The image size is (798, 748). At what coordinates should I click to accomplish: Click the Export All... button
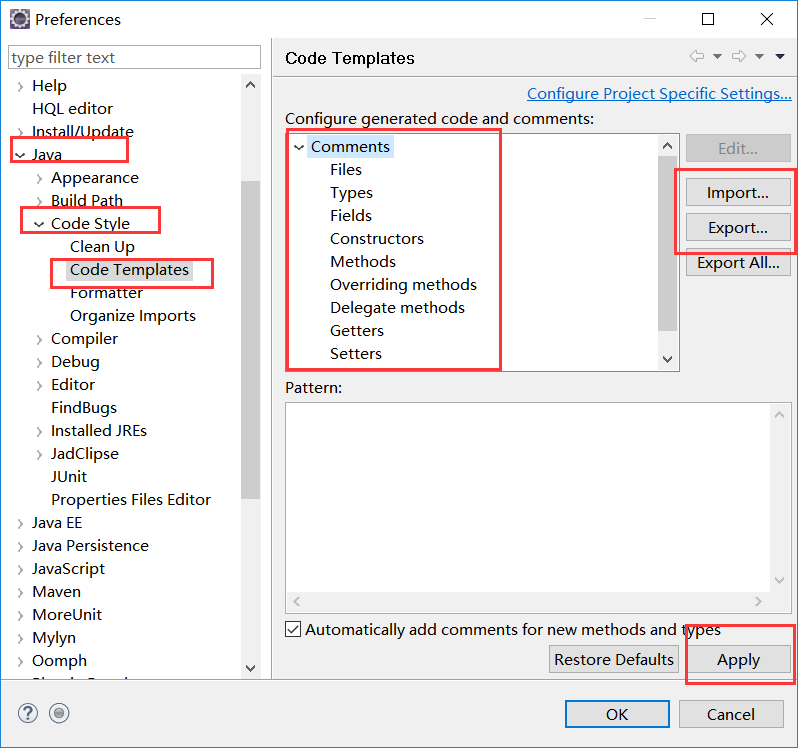[x=738, y=263]
